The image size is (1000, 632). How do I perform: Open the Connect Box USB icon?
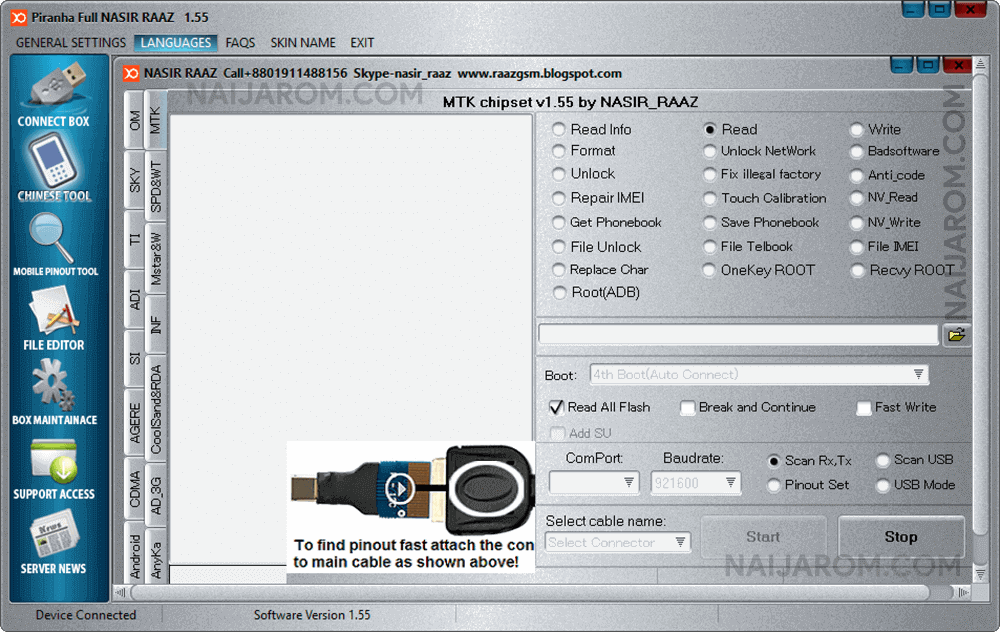click(x=56, y=84)
